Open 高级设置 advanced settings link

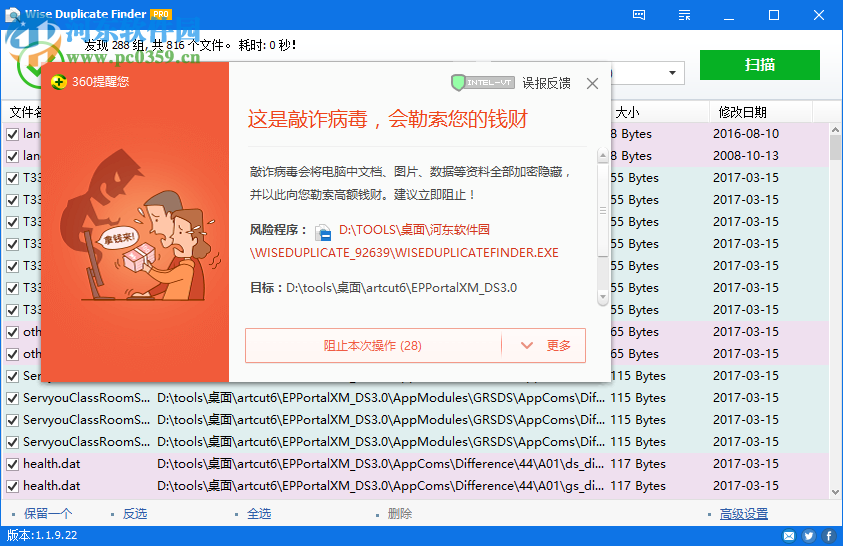point(744,514)
